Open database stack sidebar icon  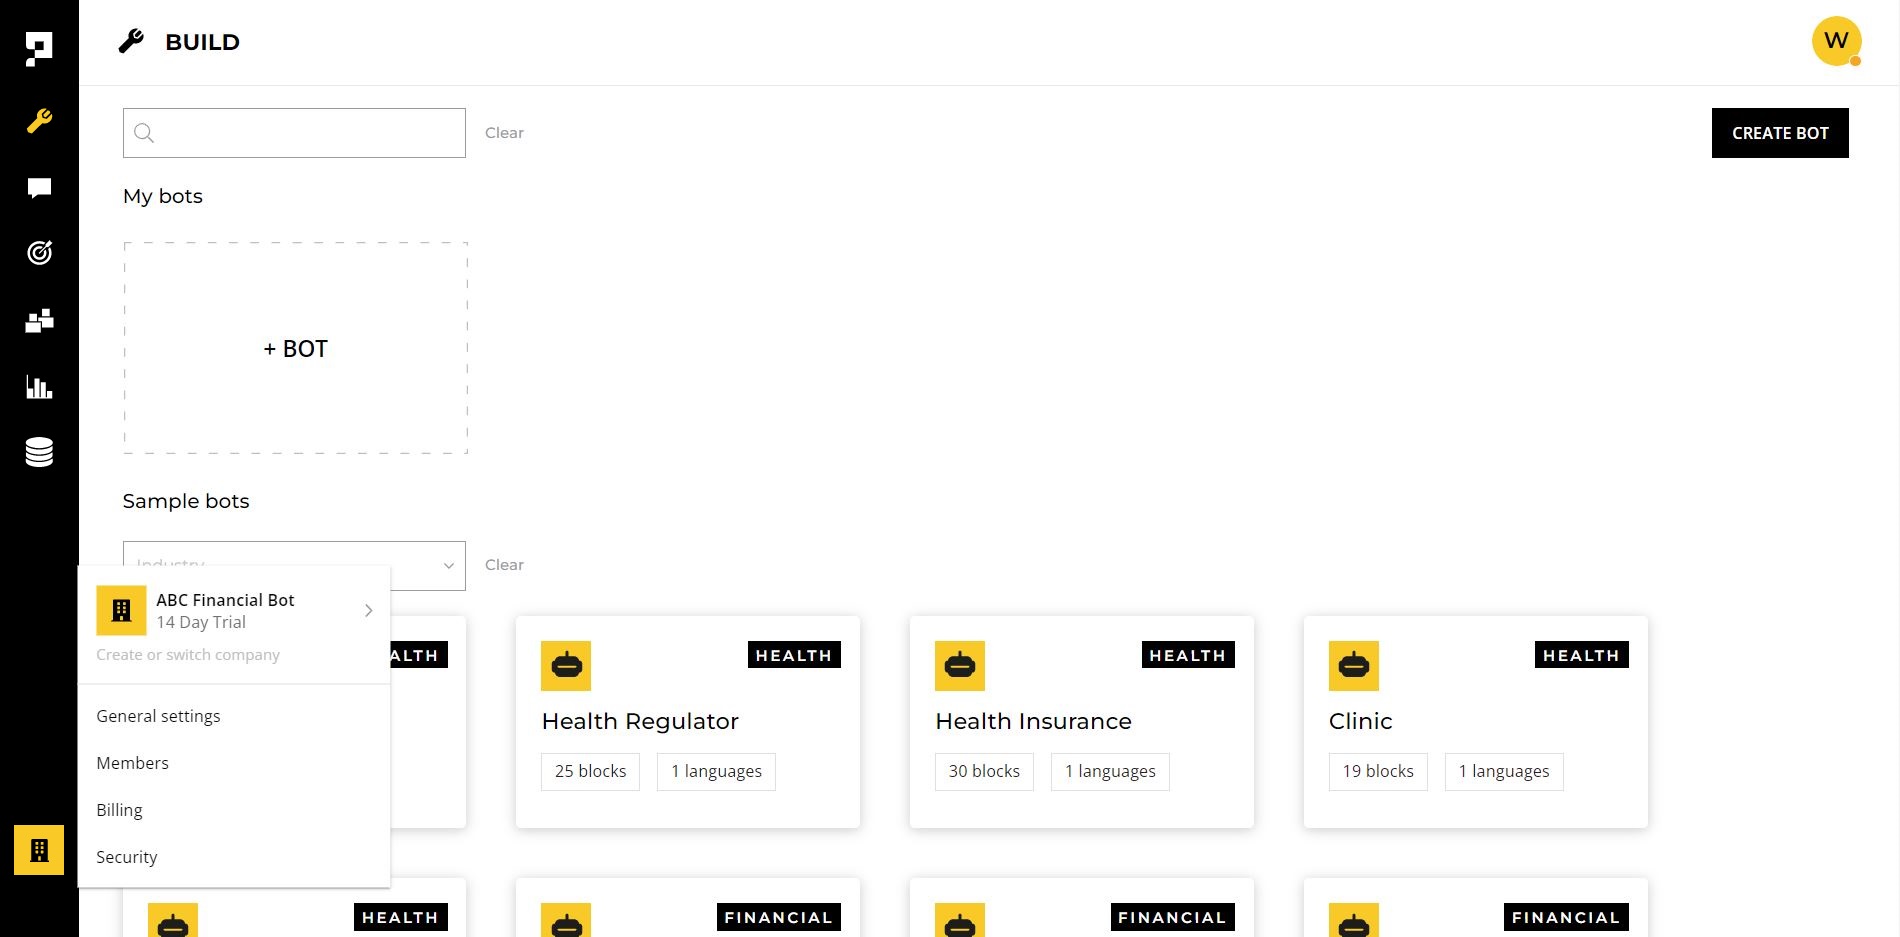(39, 452)
